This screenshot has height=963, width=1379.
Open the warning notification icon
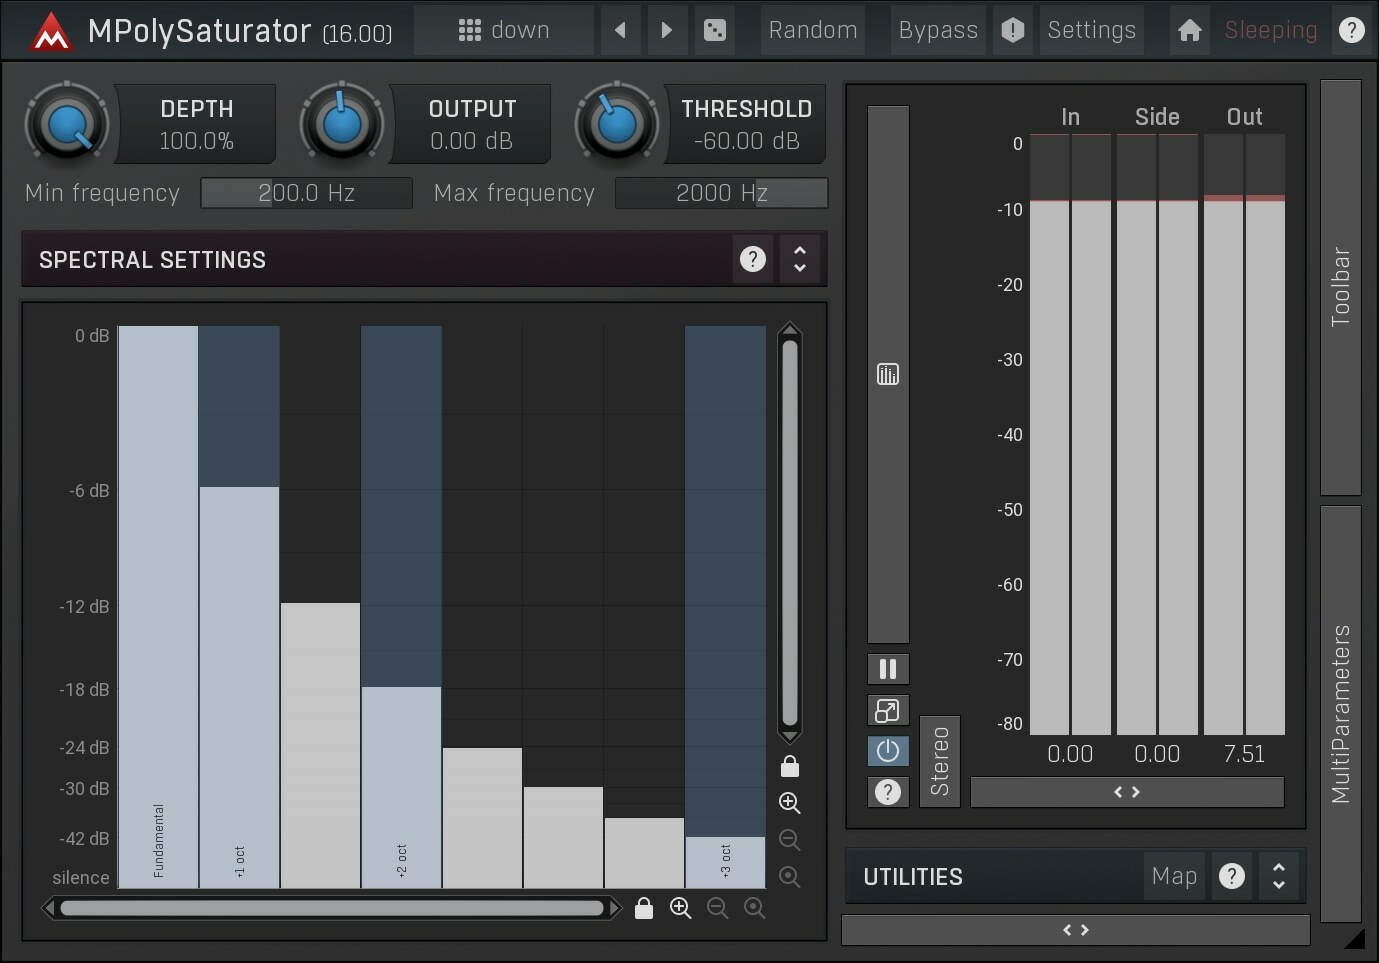pos(1012,30)
